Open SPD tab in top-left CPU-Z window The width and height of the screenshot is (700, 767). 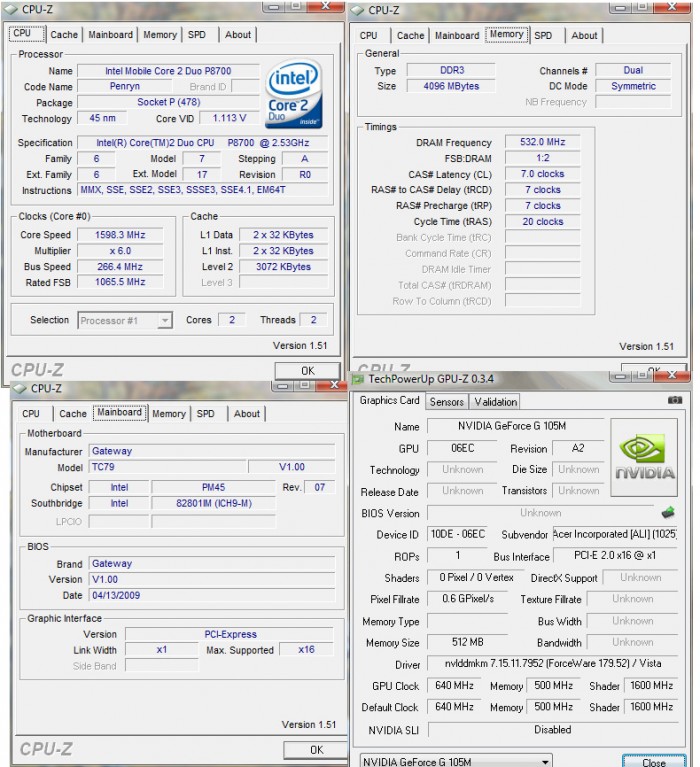point(197,35)
